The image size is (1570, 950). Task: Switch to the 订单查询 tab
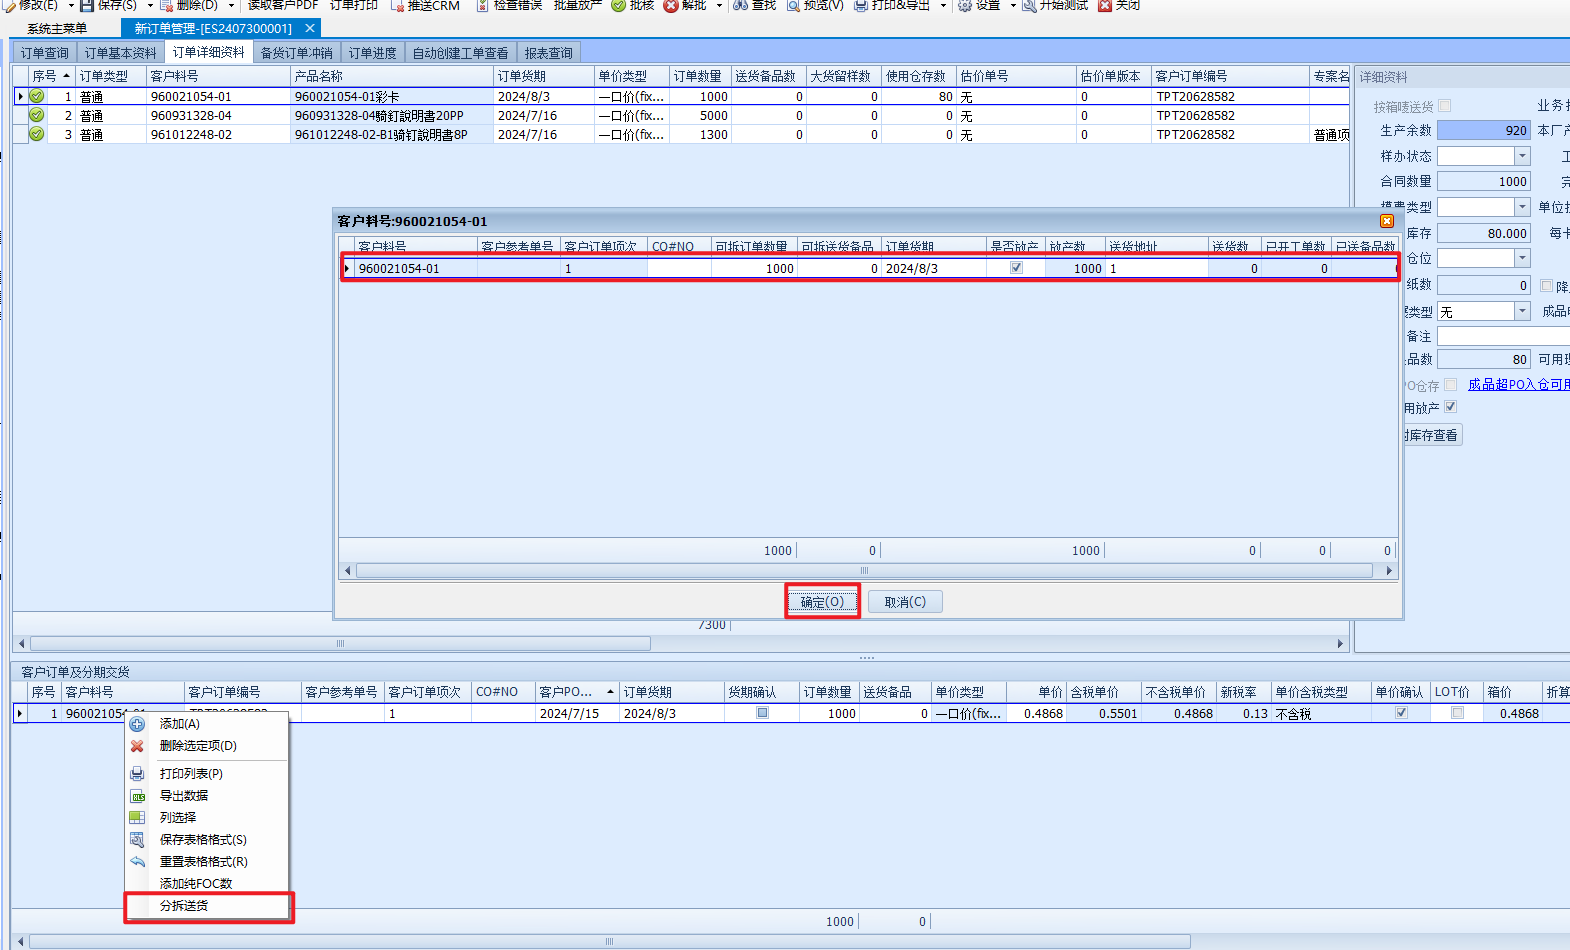[x=45, y=53]
